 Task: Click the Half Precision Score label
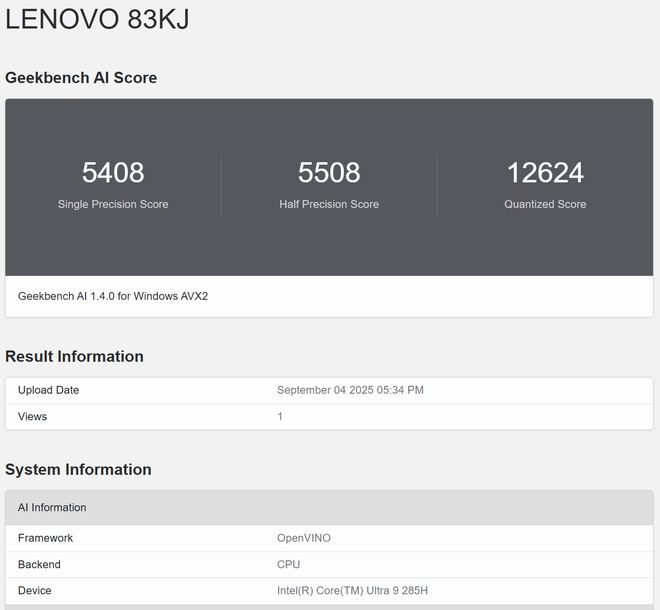(x=329, y=204)
